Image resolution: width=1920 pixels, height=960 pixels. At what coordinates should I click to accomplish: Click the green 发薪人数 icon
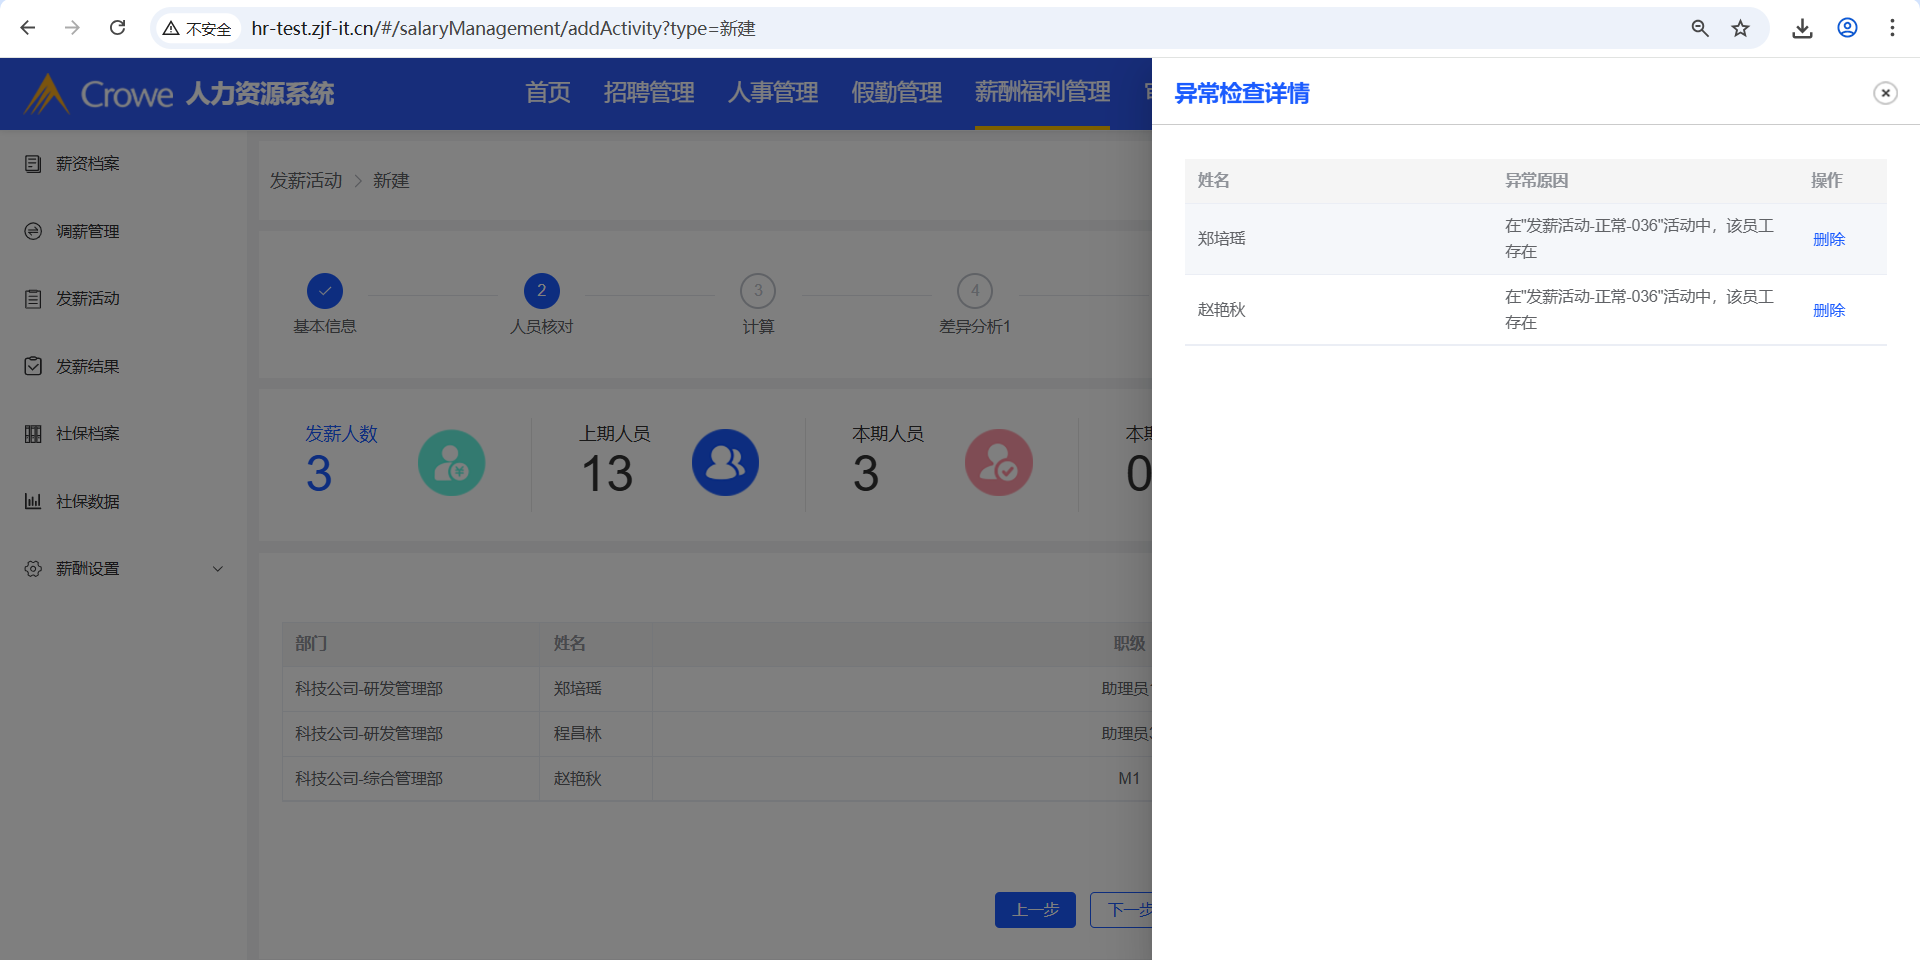tap(451, 463)
